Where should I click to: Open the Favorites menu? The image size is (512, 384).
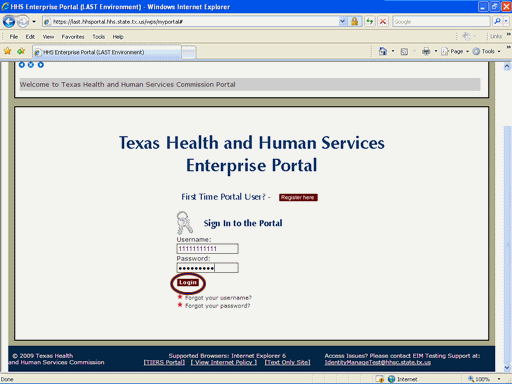click(x=73, y=37)
